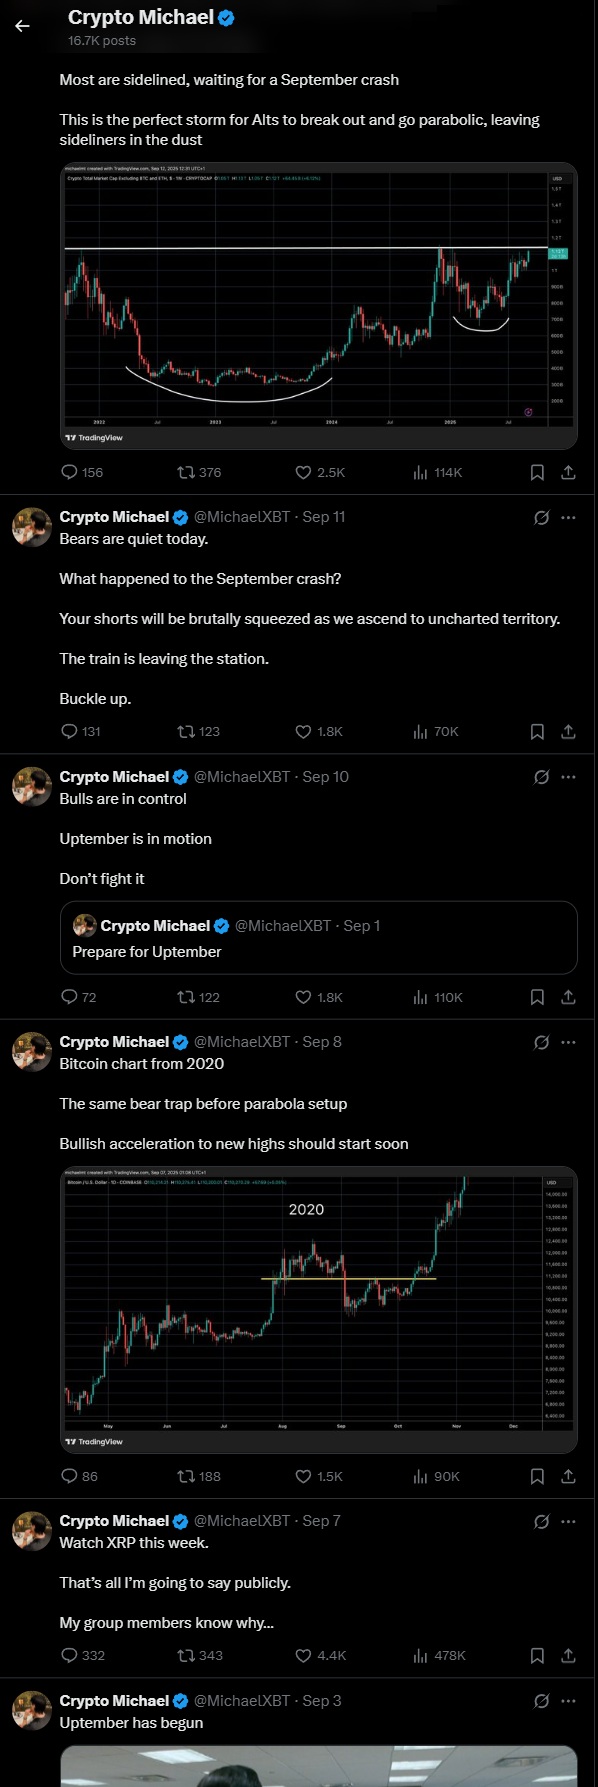
Task: Open the quoted 'Prepare for Uptember' post
Action: tap(318, 938)
